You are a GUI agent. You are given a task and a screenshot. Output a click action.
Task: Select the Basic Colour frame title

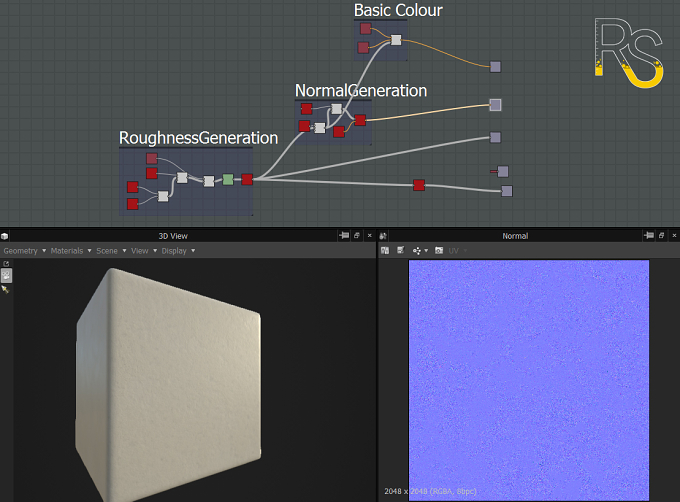tap(398, 10)
